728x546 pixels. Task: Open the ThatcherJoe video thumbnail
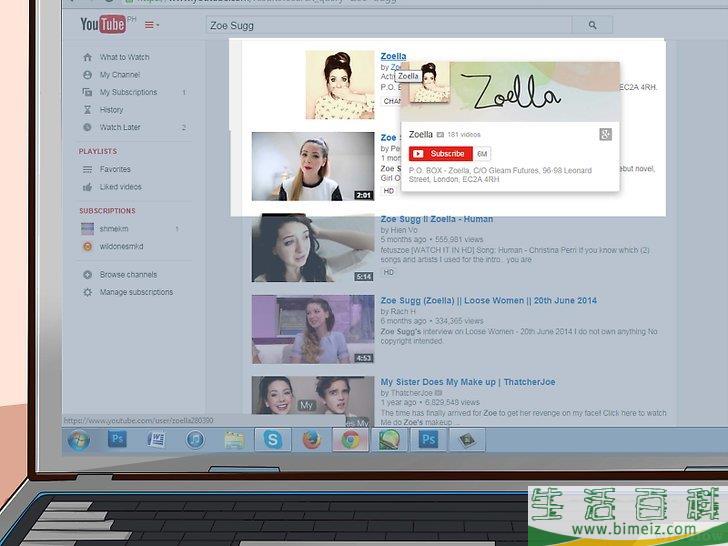click(x=313, y=402)
